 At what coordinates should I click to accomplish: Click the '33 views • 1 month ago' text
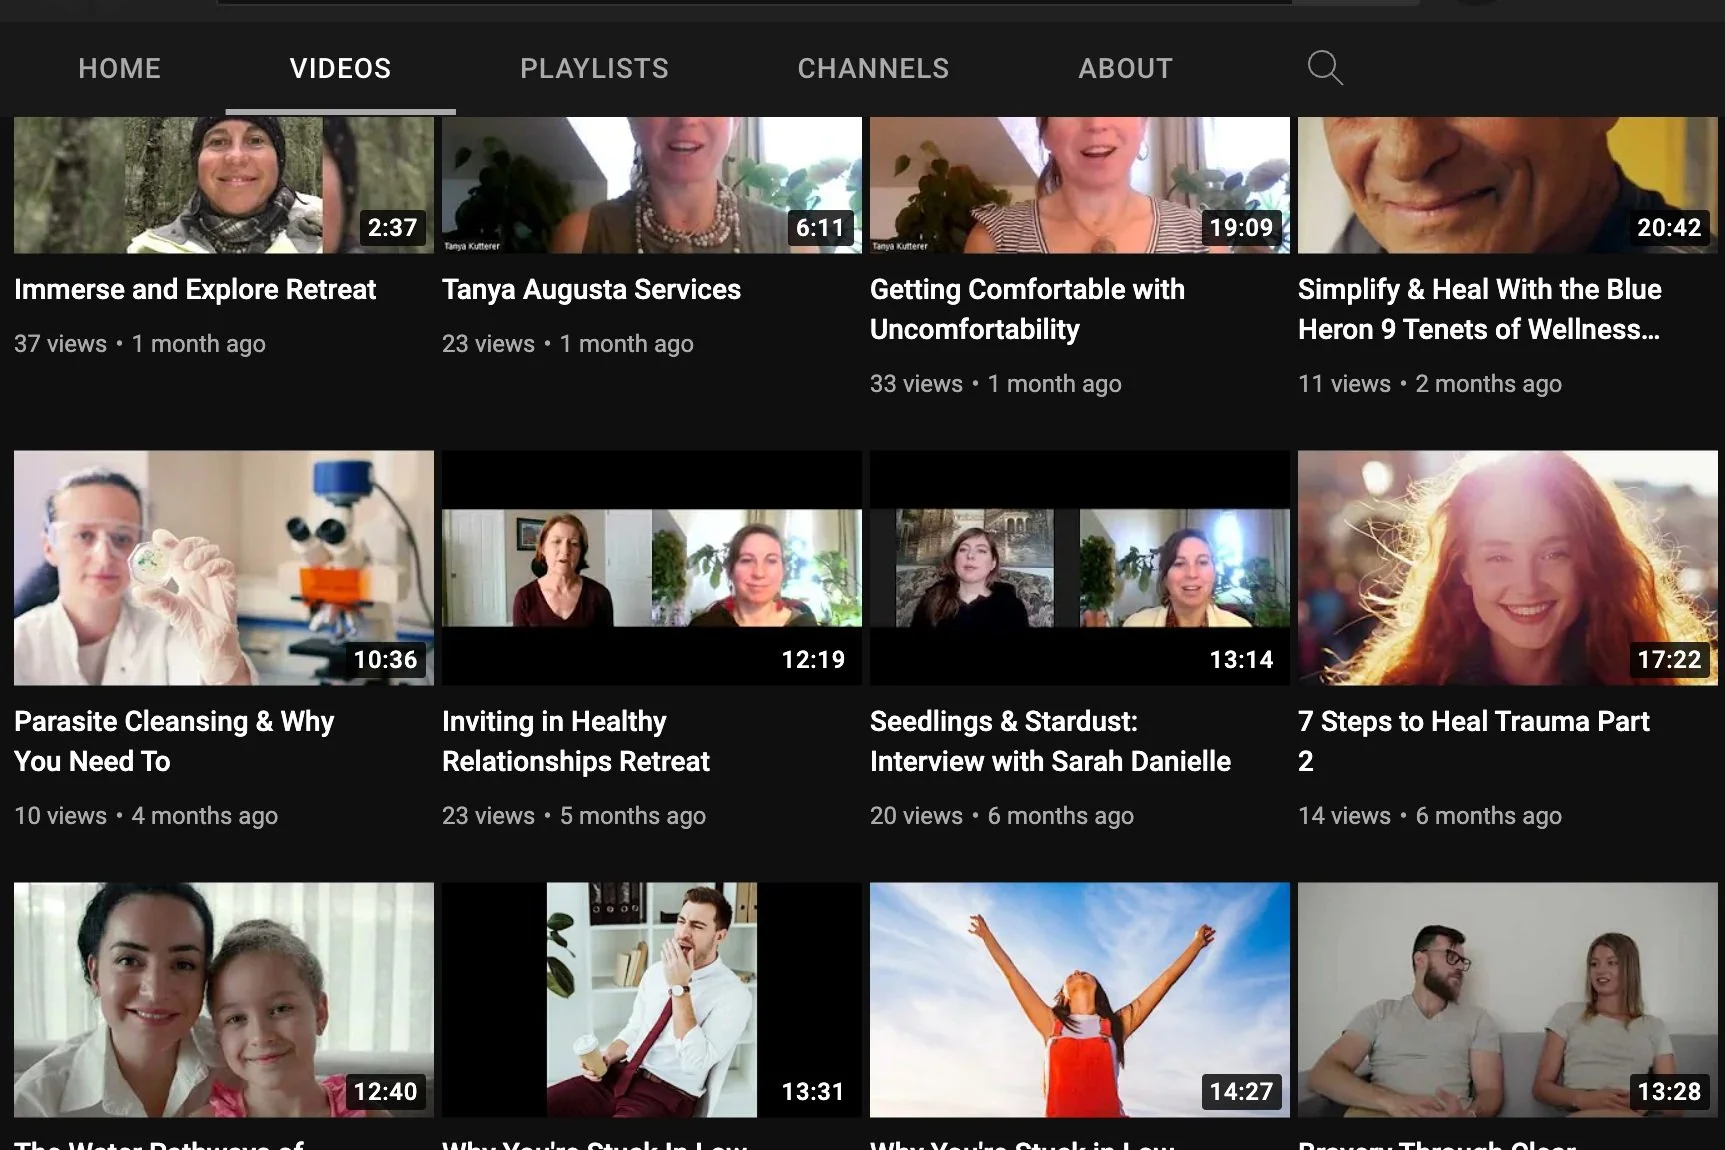[996, 384]
